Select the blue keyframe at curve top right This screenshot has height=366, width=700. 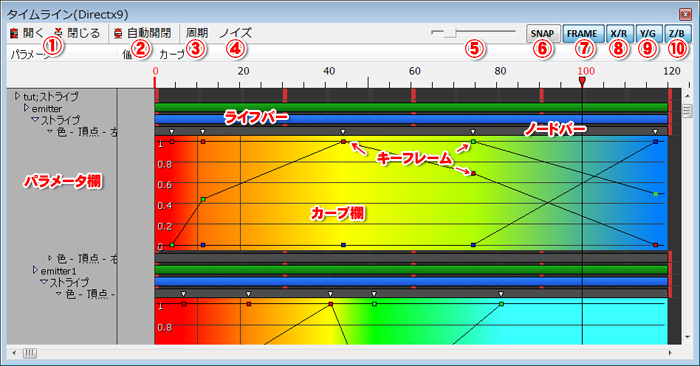655,141
